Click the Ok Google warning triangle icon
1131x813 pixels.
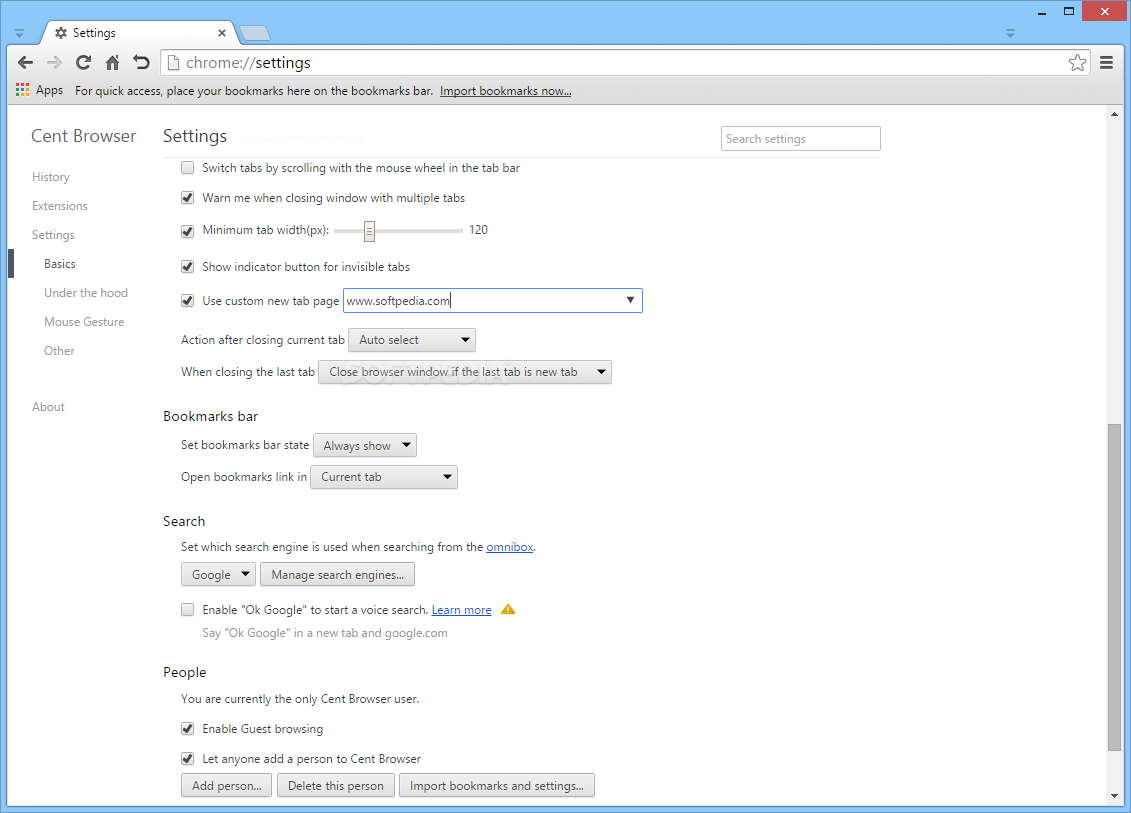(x=508, y=610)
